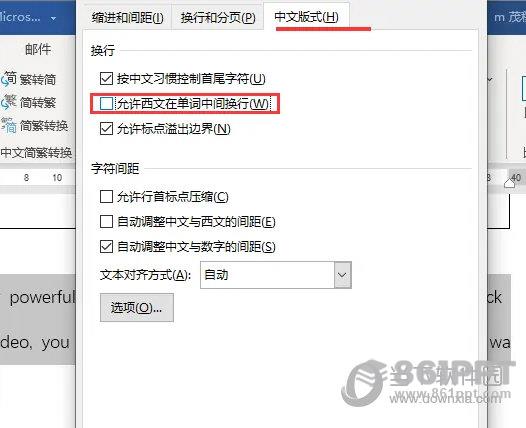
Task: Open the 邮件 ribbon tab
Action: [x=38, y=49]
